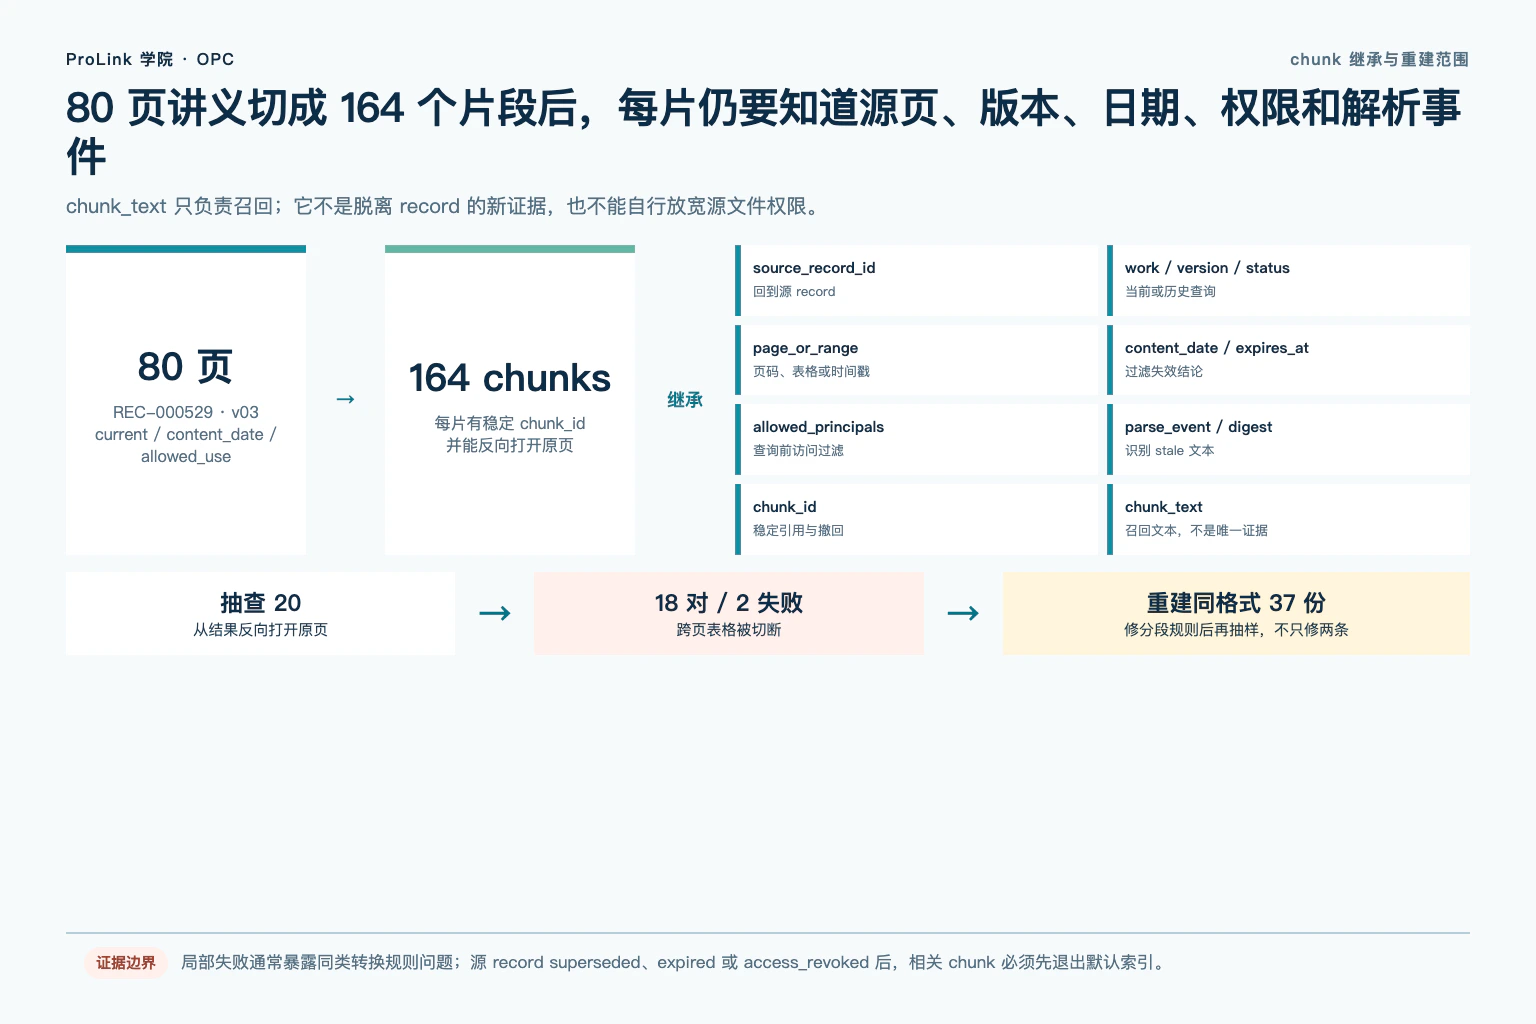Click the subtitle 'chunk_text 只负责召回'
The width and height of the screenshot is (1536, 1024).
(445, 206)
